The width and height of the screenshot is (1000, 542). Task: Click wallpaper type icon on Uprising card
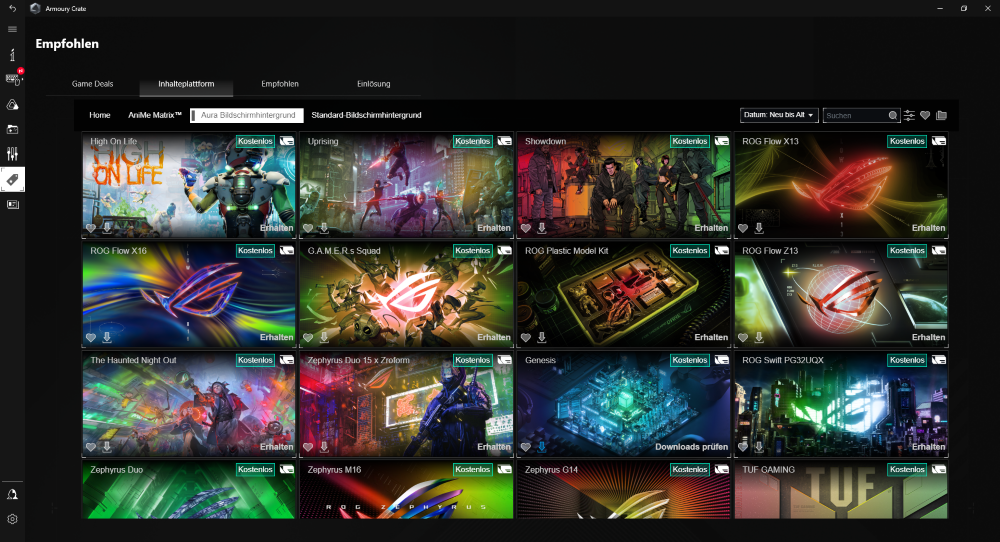(504, 141)
